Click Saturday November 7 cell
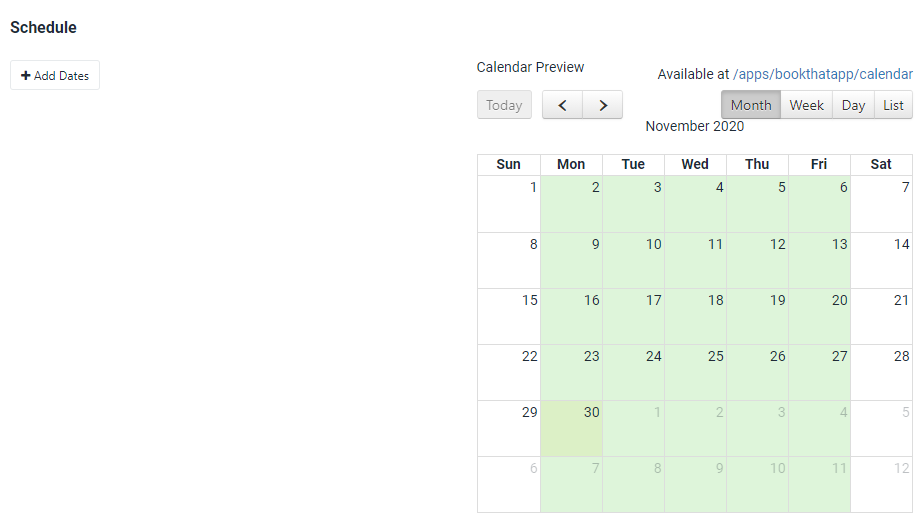 tap(881, 205)
